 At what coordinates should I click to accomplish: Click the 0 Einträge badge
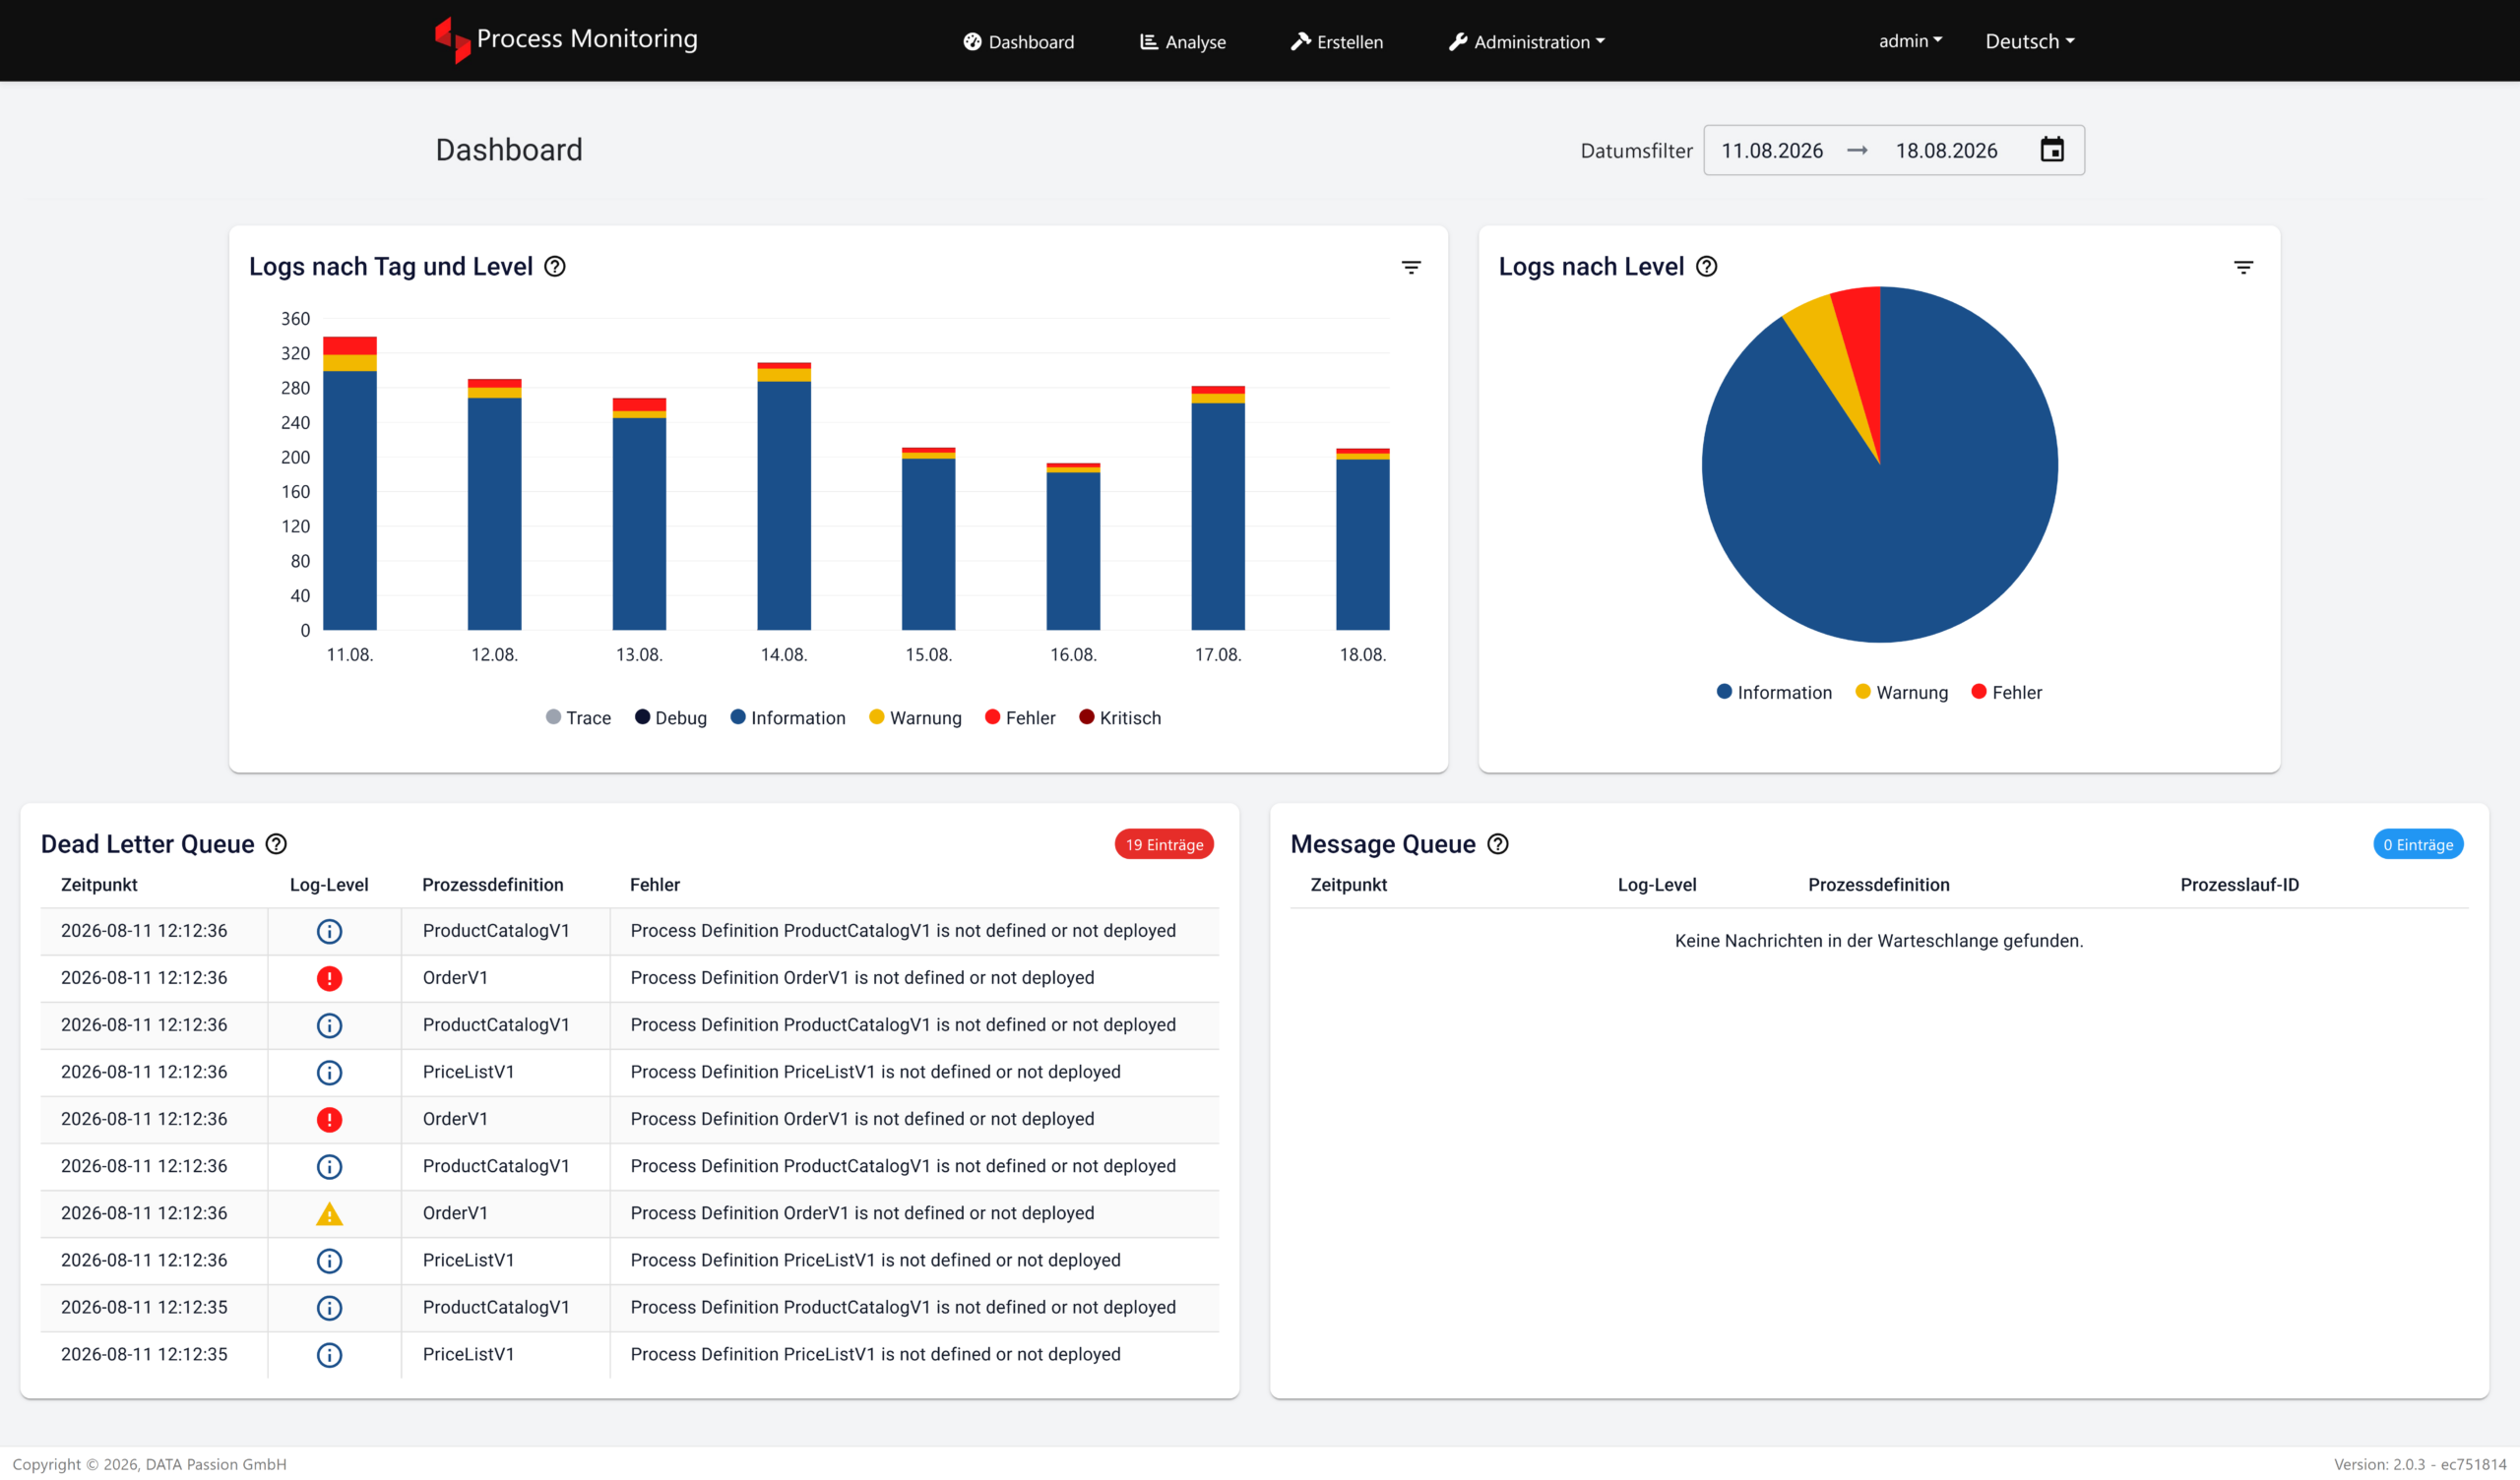(x=2418, y=845)
